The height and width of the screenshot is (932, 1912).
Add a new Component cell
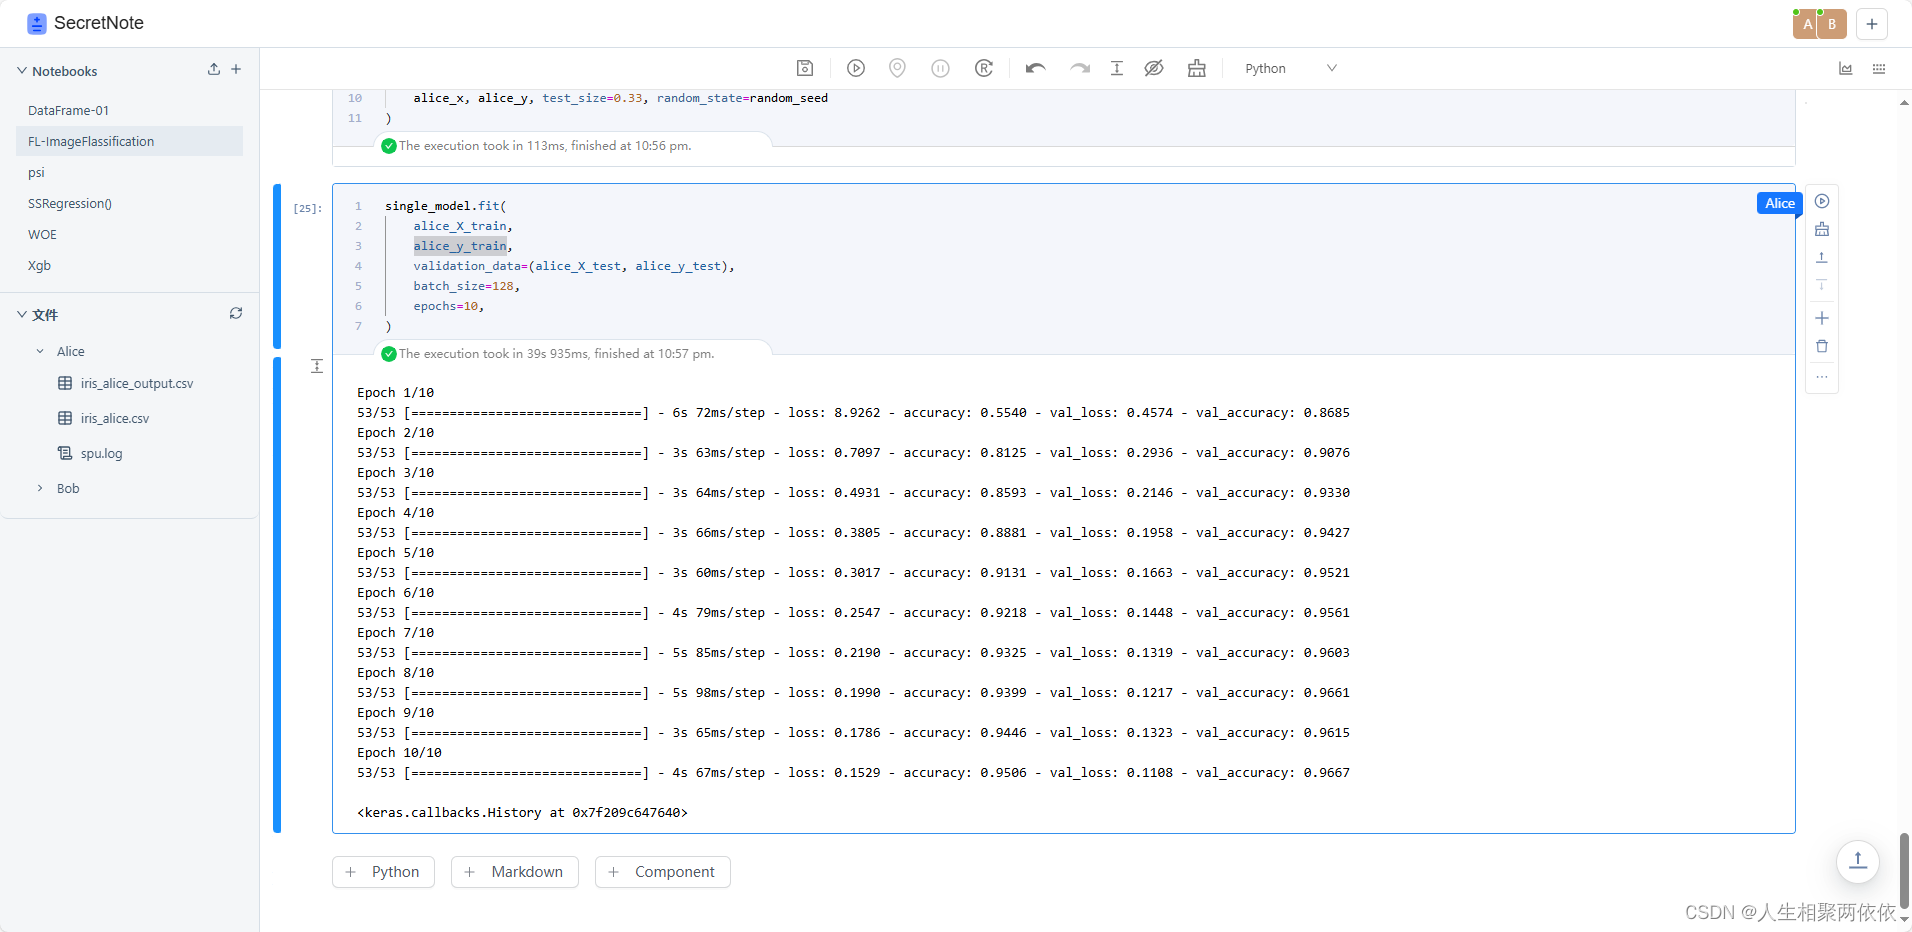[x=663, y=872]
